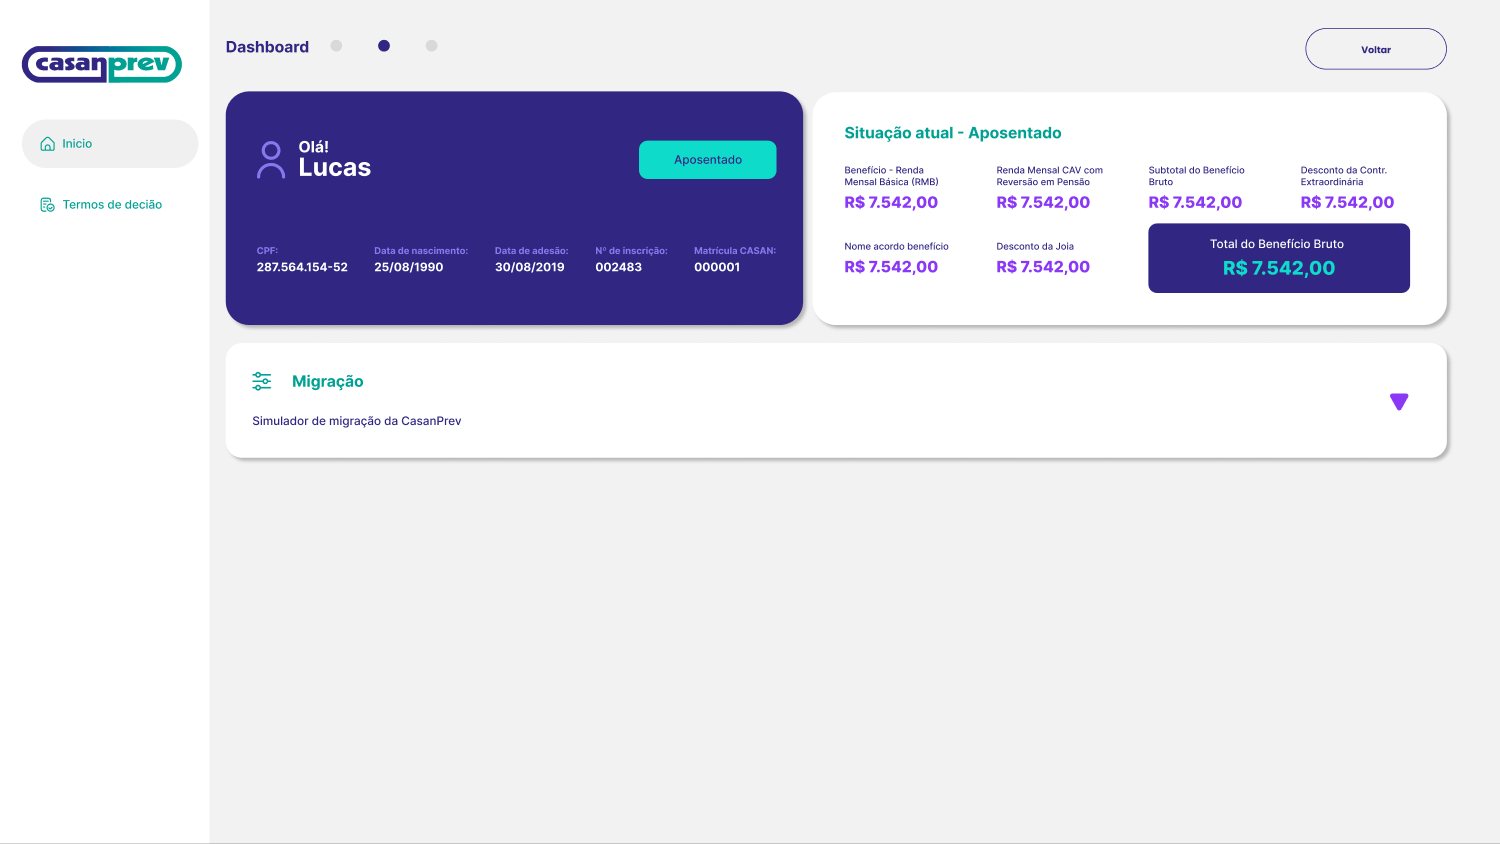
Task: Click the Aposentado status button
Action: tap(708, 160)
